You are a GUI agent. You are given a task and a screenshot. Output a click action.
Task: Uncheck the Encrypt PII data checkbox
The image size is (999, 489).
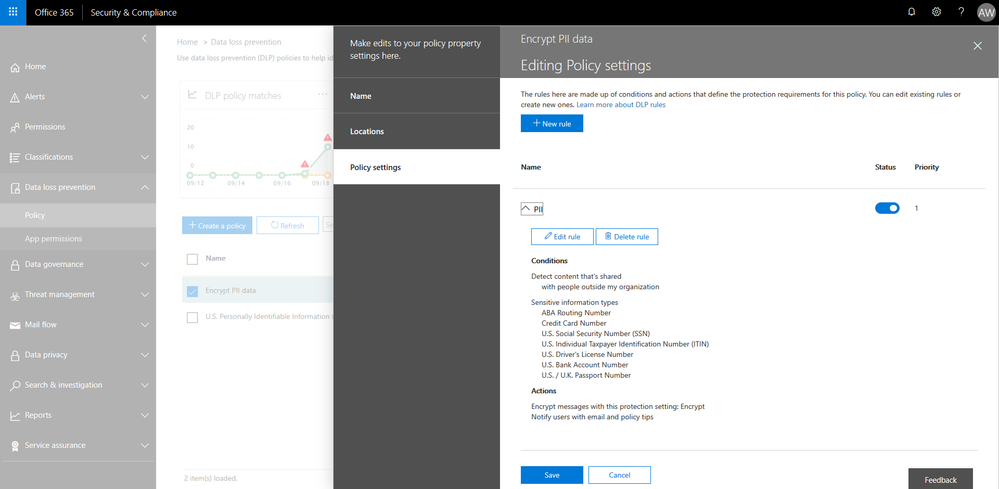pyautogui.click(x=192, y=291)
